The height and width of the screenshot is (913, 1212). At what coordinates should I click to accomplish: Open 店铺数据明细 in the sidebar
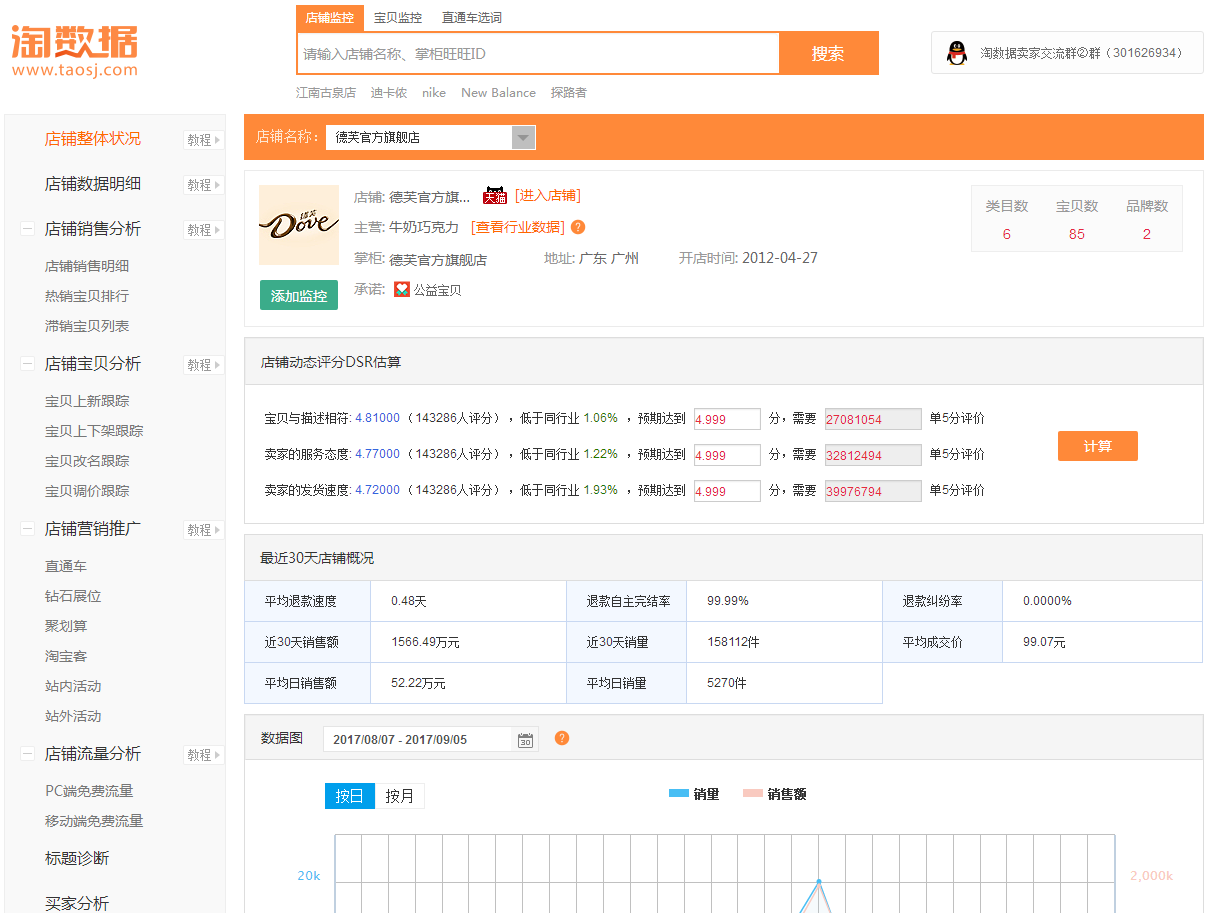pos(93,184)
